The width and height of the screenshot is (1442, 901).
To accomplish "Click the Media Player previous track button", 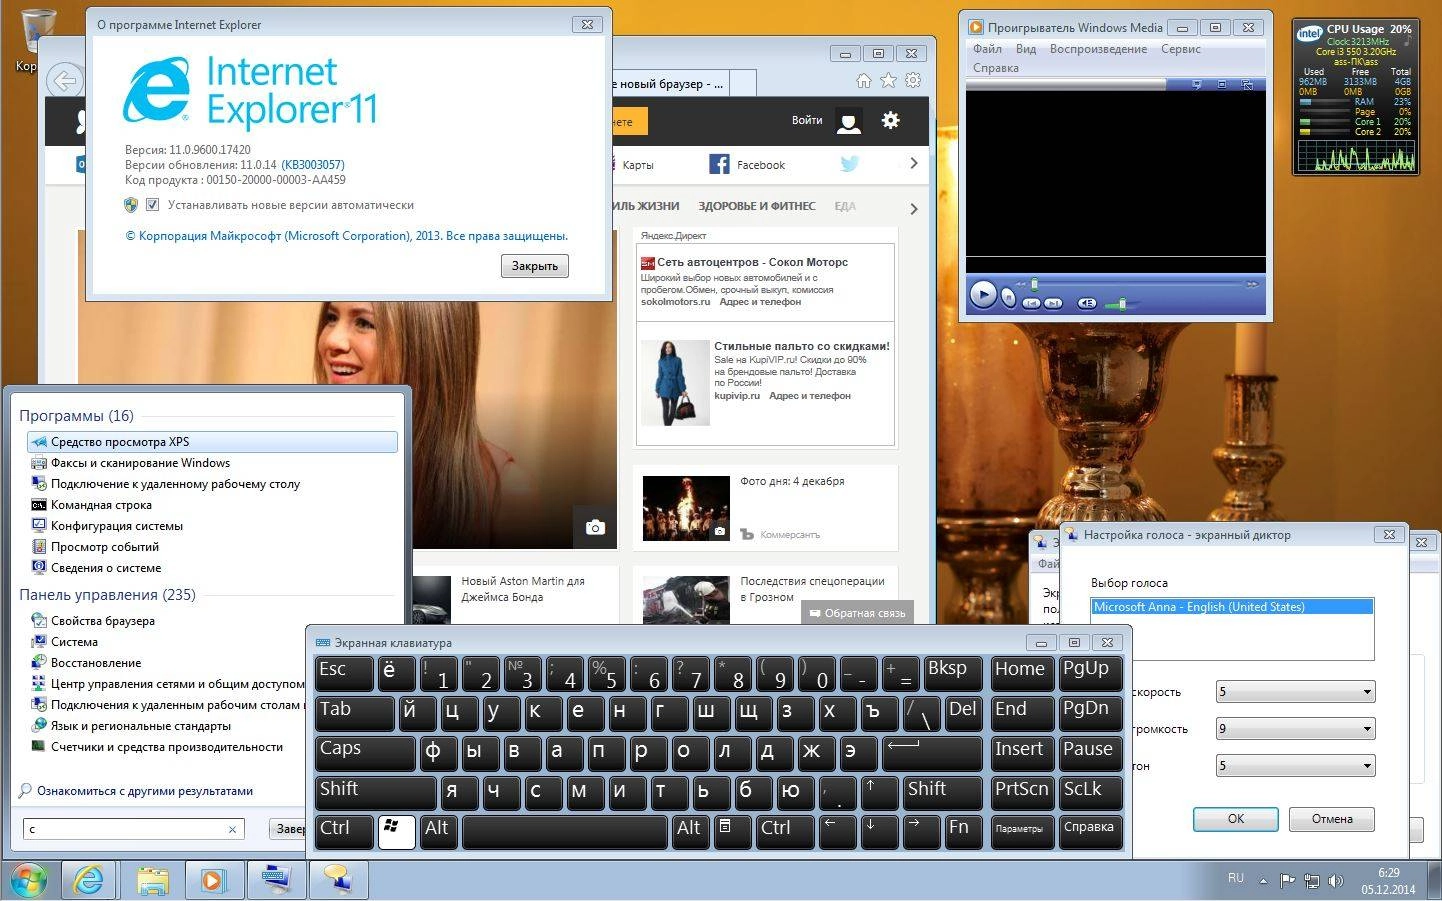I will (1031, 303).
